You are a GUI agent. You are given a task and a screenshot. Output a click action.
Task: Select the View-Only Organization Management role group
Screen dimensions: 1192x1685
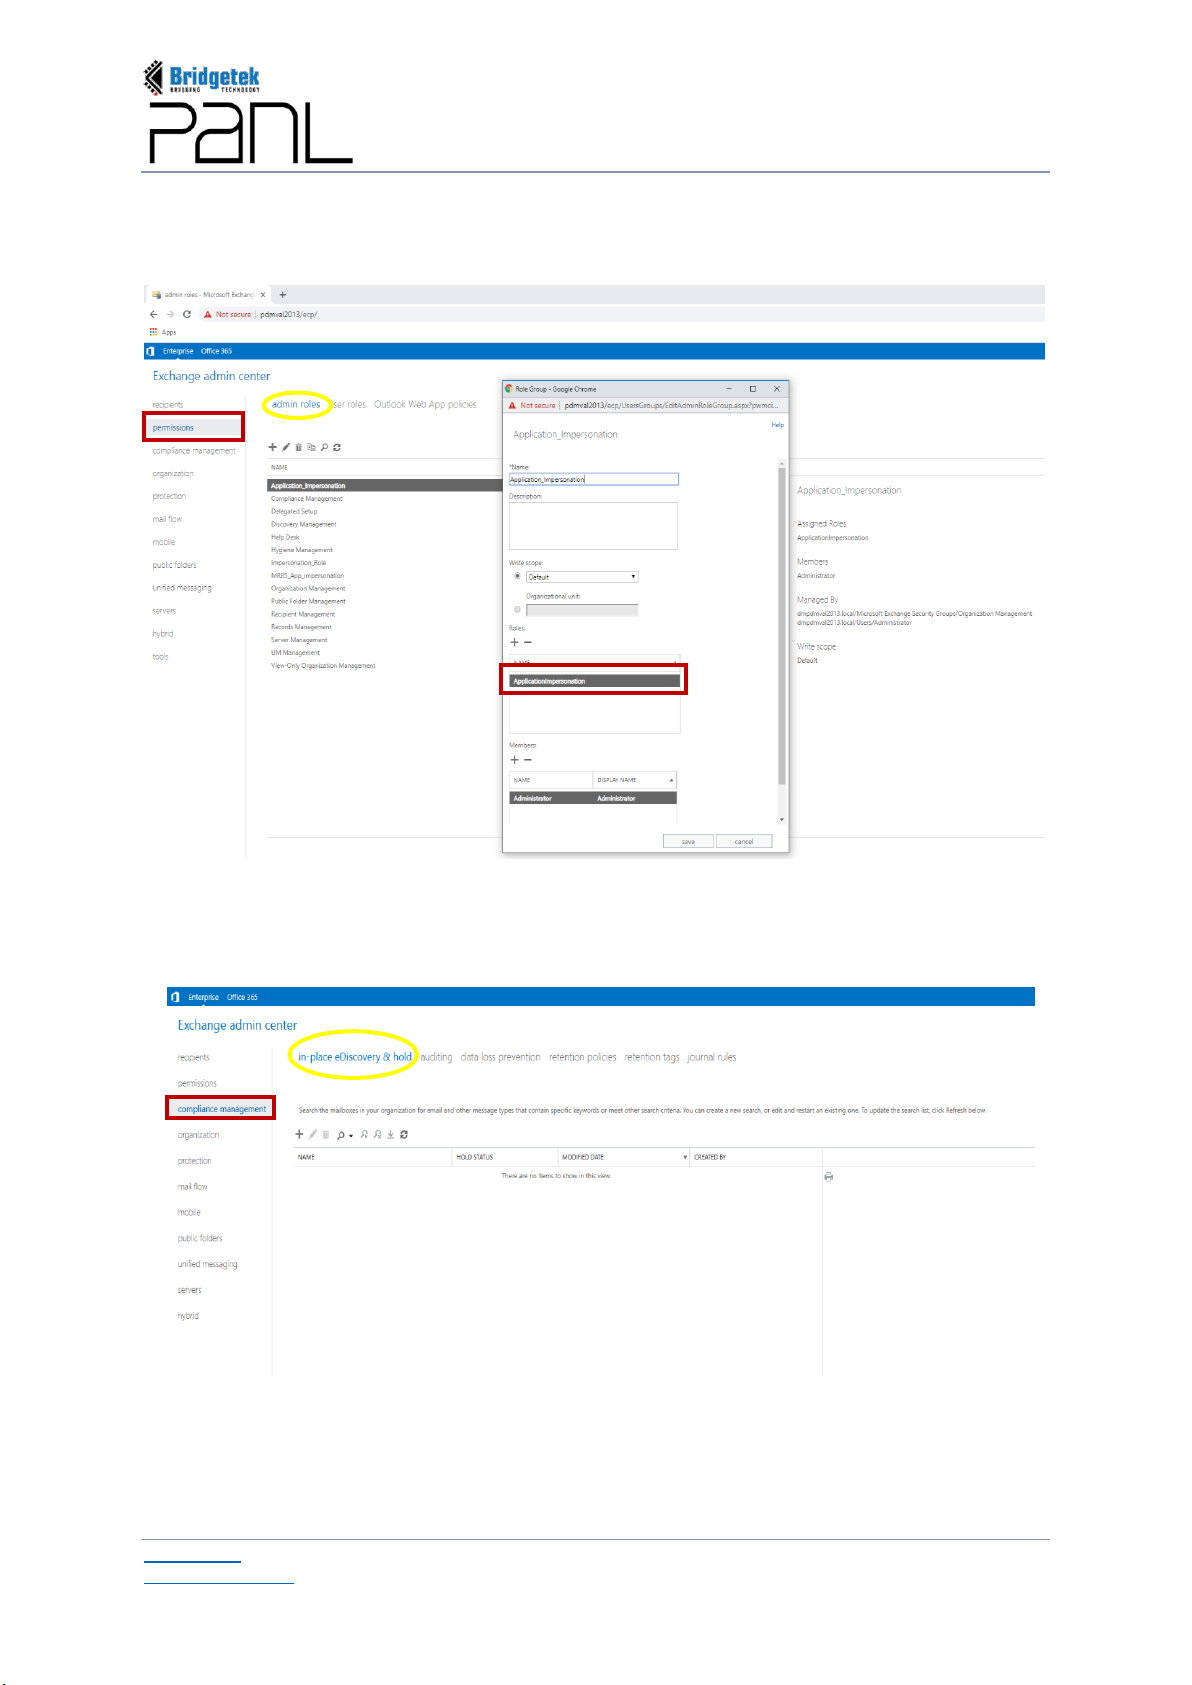[x=323, y=665]
